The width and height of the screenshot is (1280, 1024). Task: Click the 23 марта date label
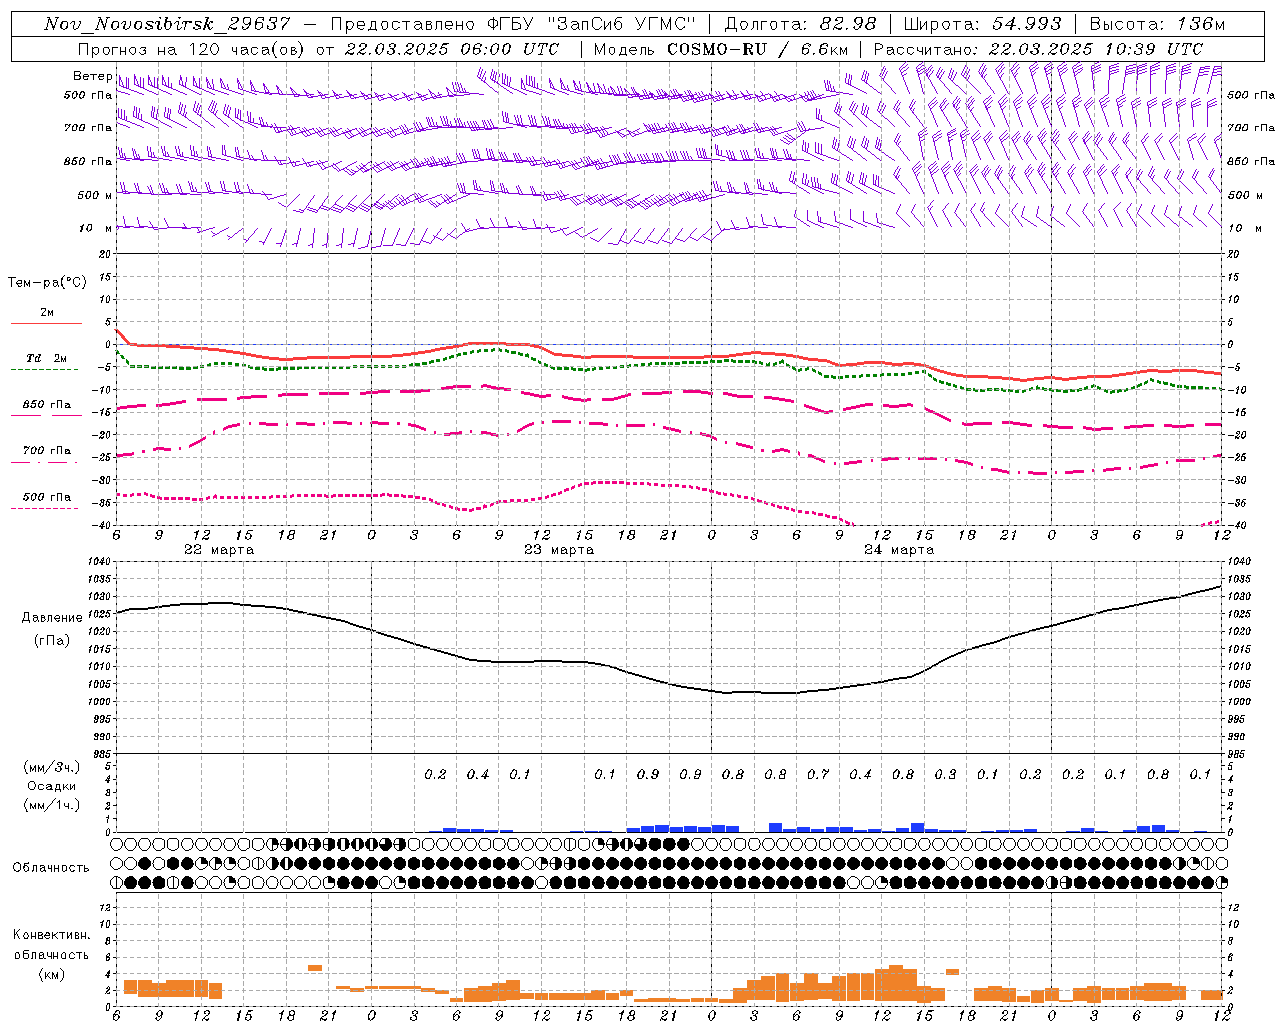[x=559, y=550]
